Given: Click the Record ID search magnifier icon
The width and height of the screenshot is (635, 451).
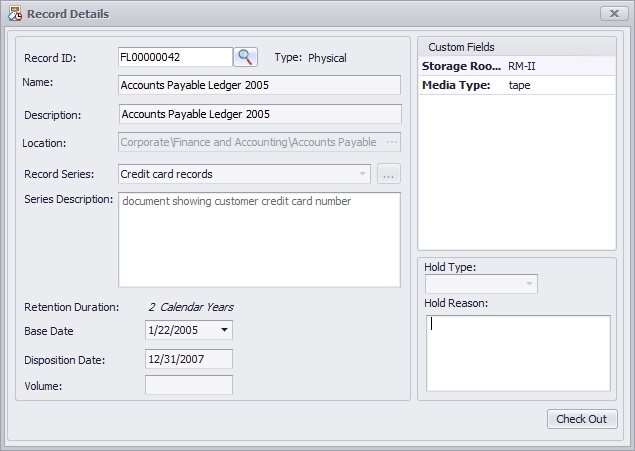Looking at the screenshot, I should coord(246,58).
